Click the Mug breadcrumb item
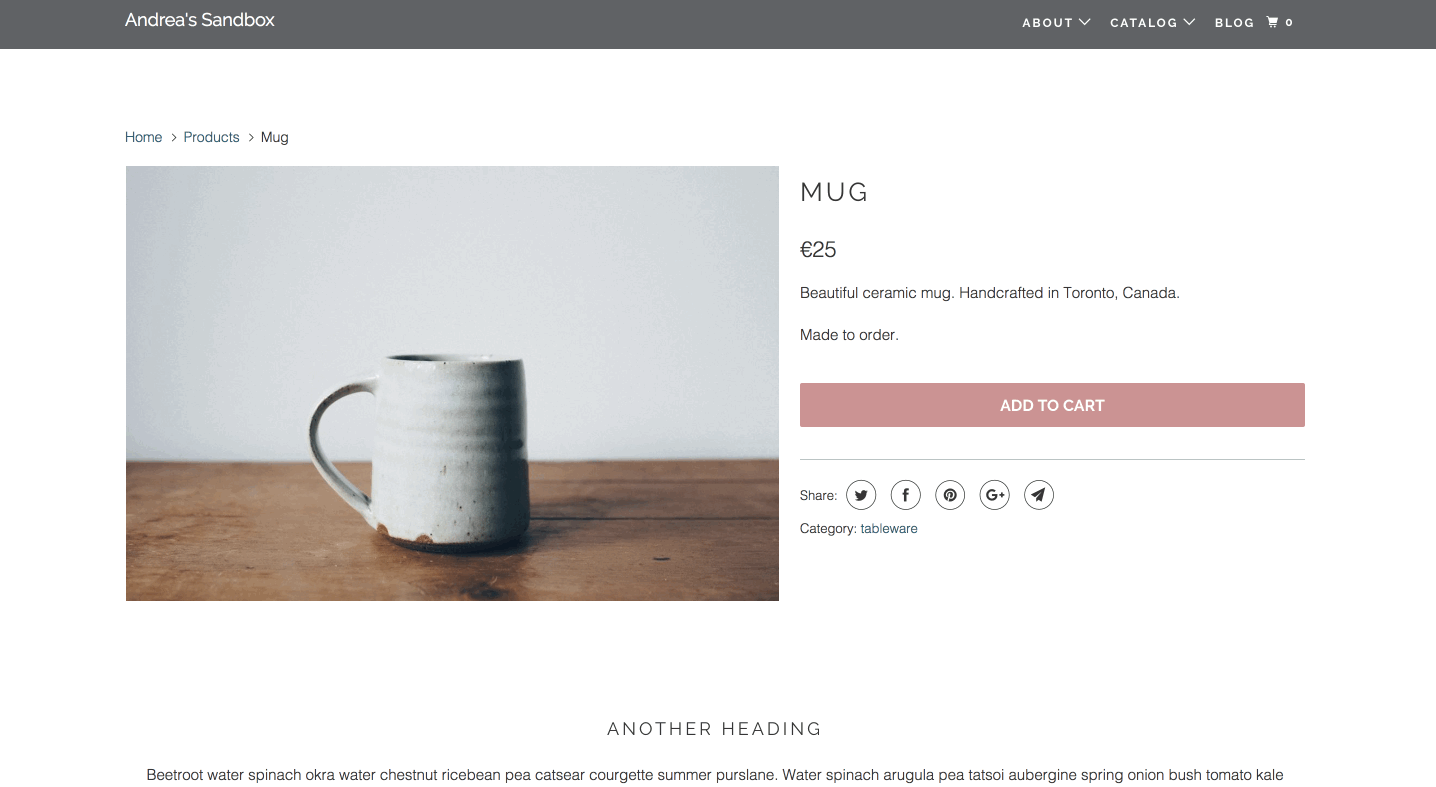The height and width of the screenshot is (787, 1436). point(275,137)
